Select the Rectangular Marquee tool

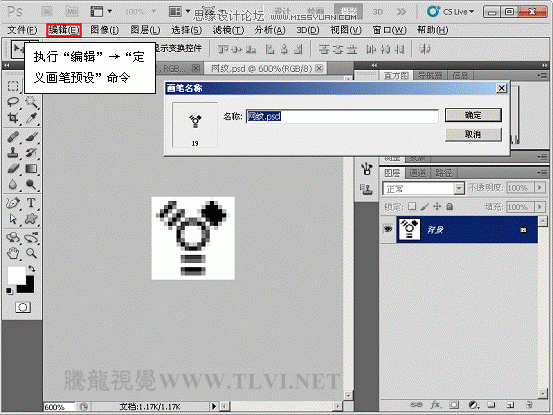tap(13, 86)
